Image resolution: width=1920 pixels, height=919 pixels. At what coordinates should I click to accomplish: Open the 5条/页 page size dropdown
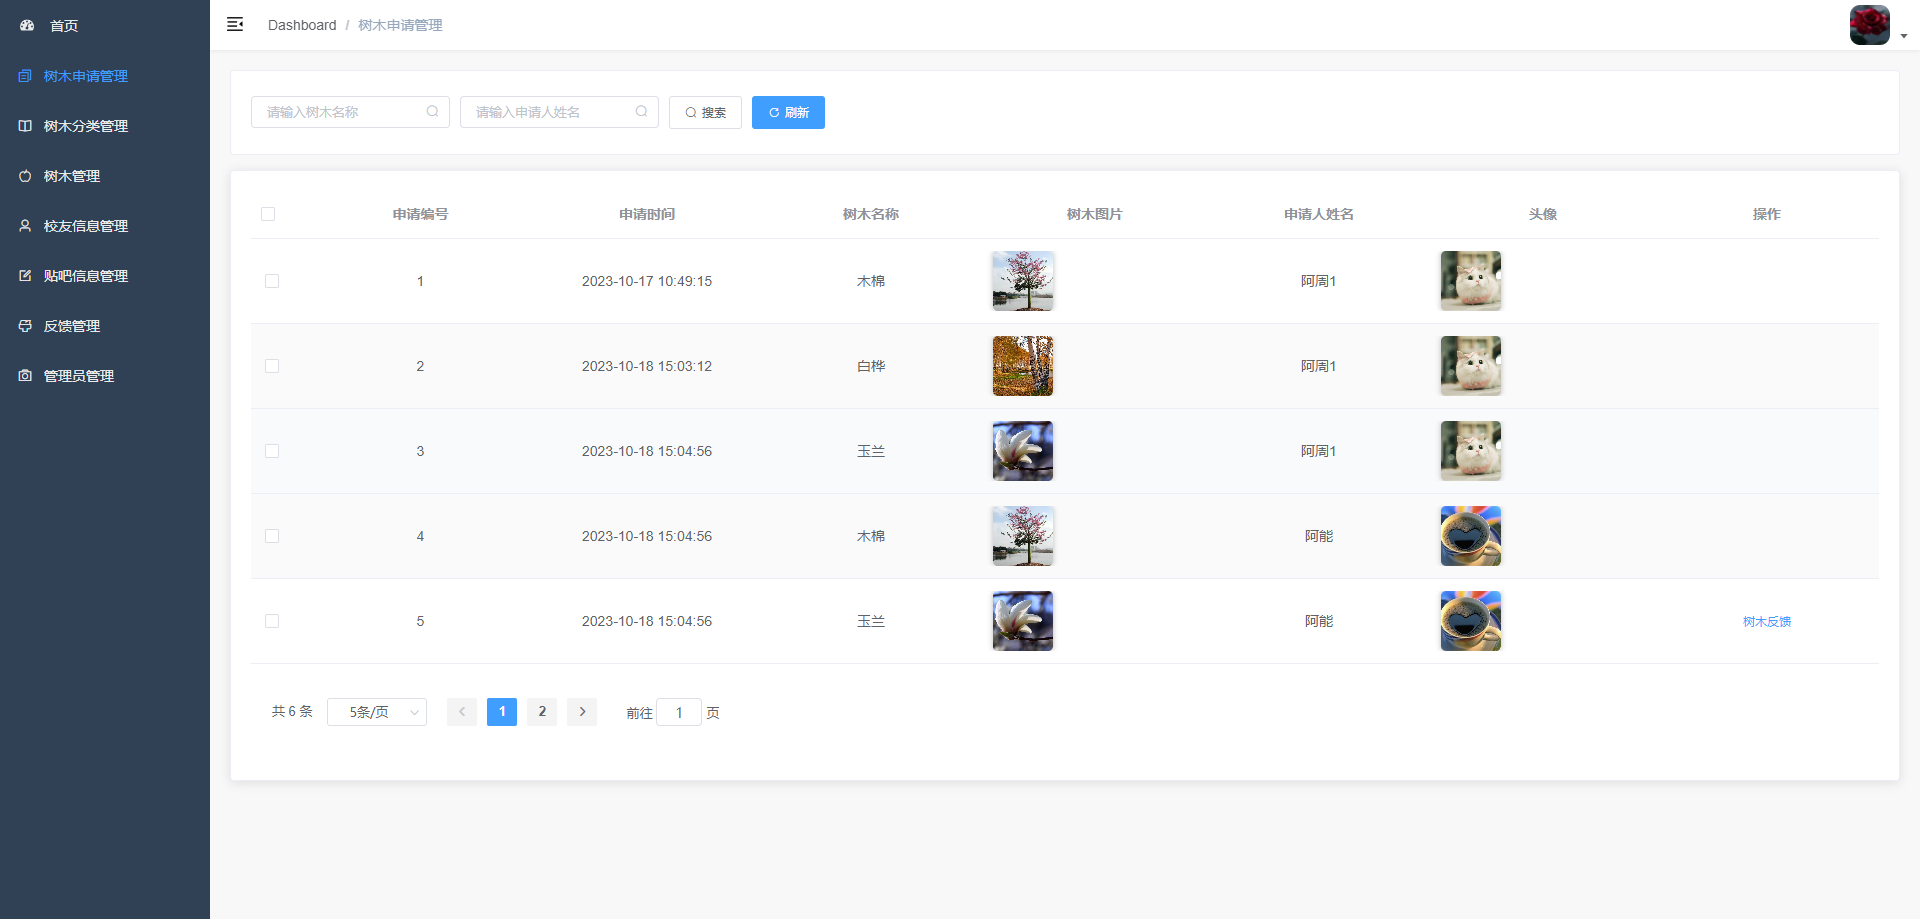[x=377, y=712]
